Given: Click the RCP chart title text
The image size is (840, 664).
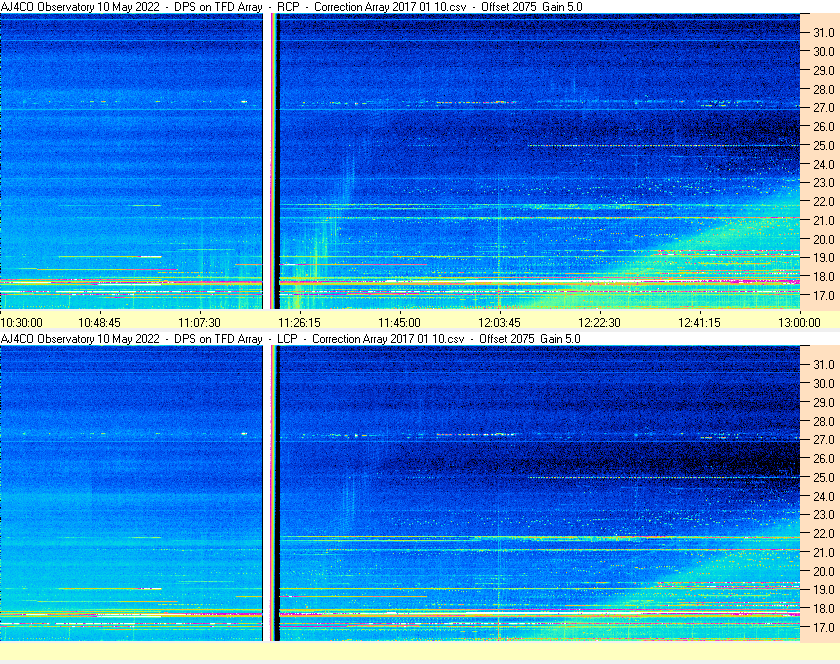Looking at the screenshot, I should click(x=291, y=7).
